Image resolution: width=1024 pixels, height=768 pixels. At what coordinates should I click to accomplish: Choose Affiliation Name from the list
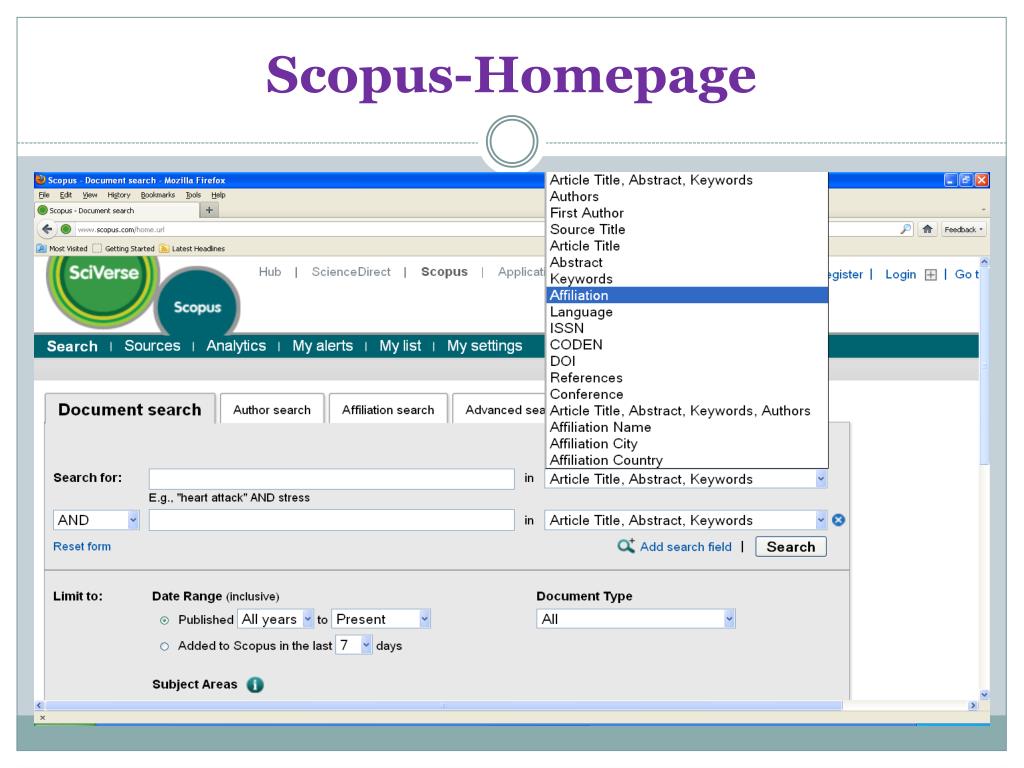687,427
